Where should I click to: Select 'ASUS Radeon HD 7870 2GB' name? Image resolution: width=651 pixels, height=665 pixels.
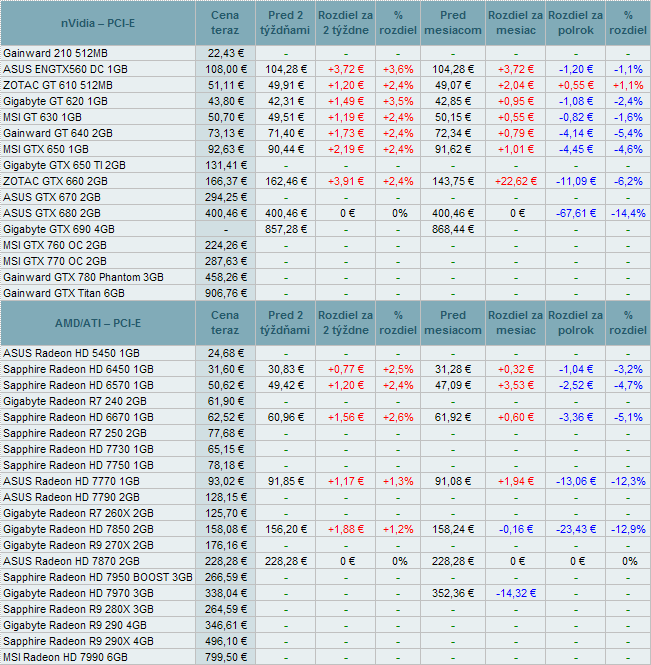click(71, 562)
